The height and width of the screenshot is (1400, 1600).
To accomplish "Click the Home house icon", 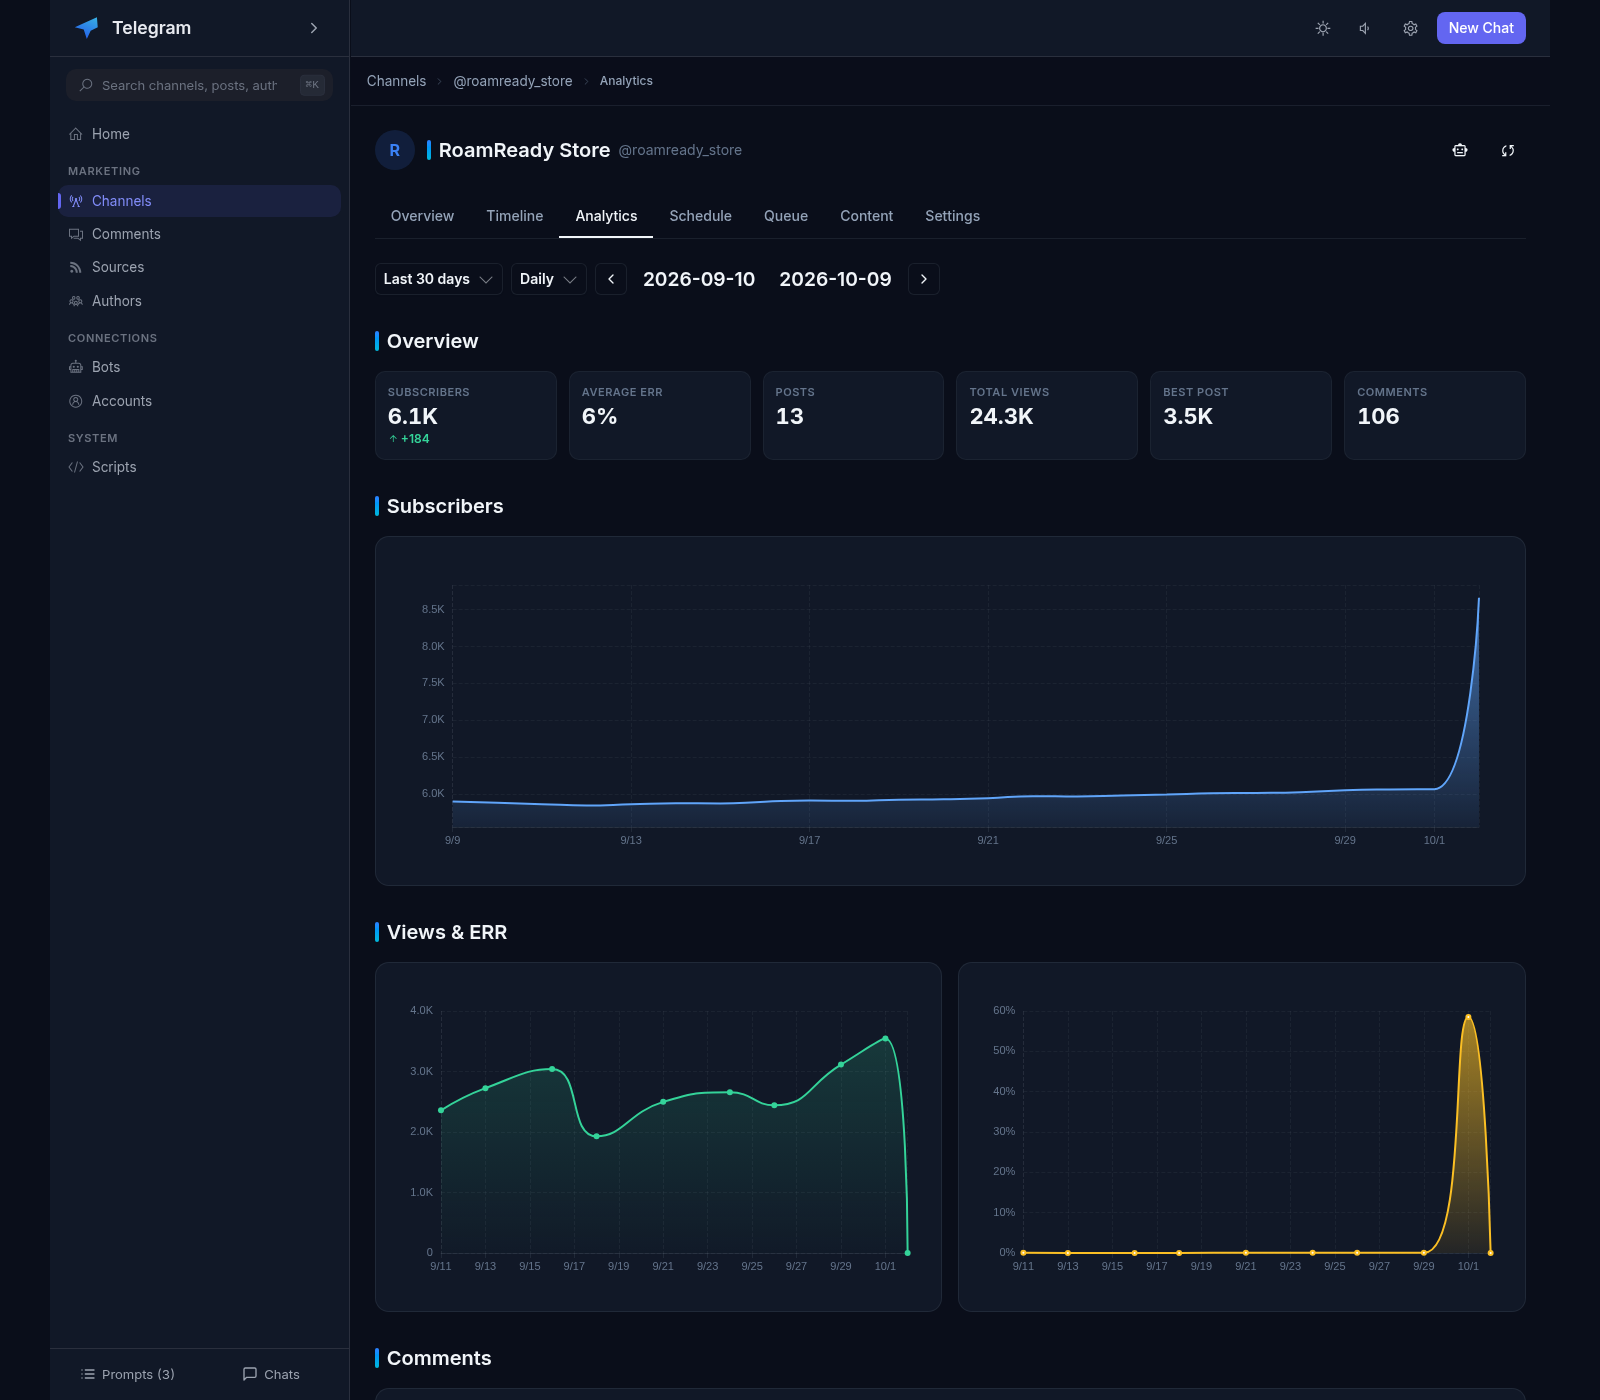I will click(76, 134).
